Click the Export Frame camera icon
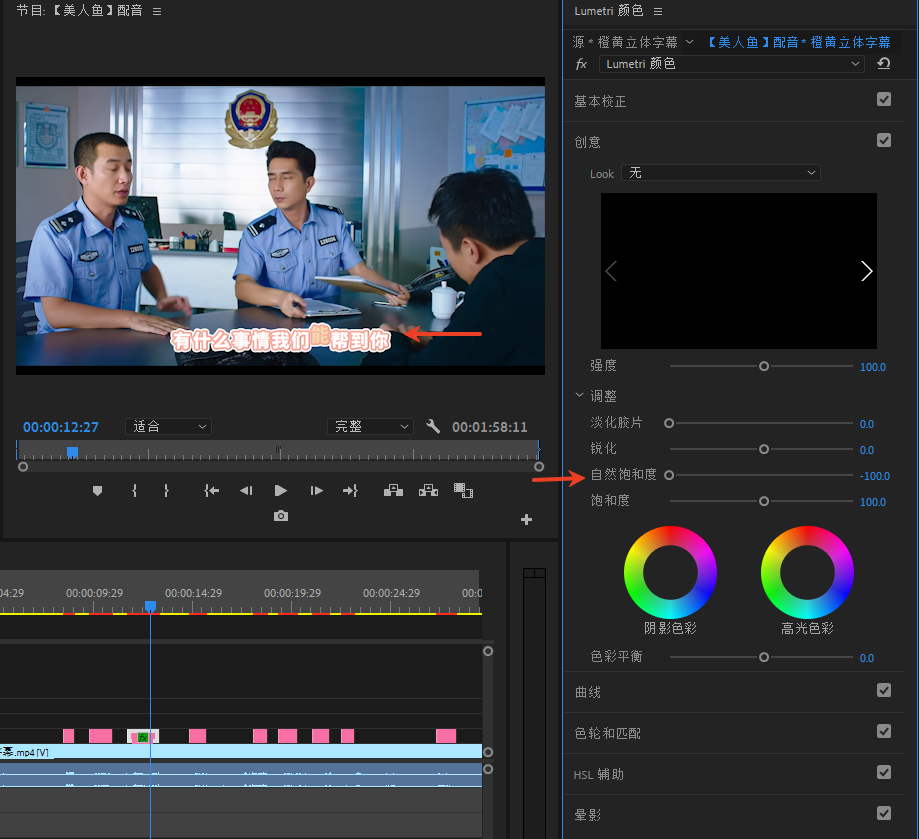 pos(281,516)
